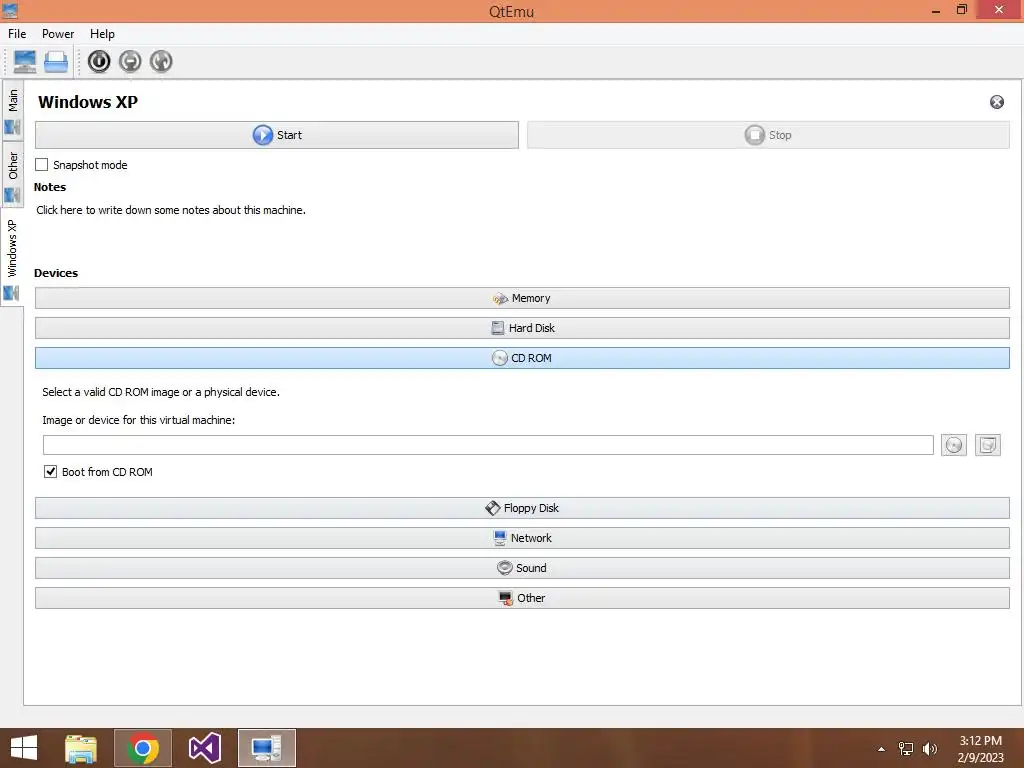Click the new virtual machine toolbar icon
1024x768 pixels.
(x=25, y=61)
